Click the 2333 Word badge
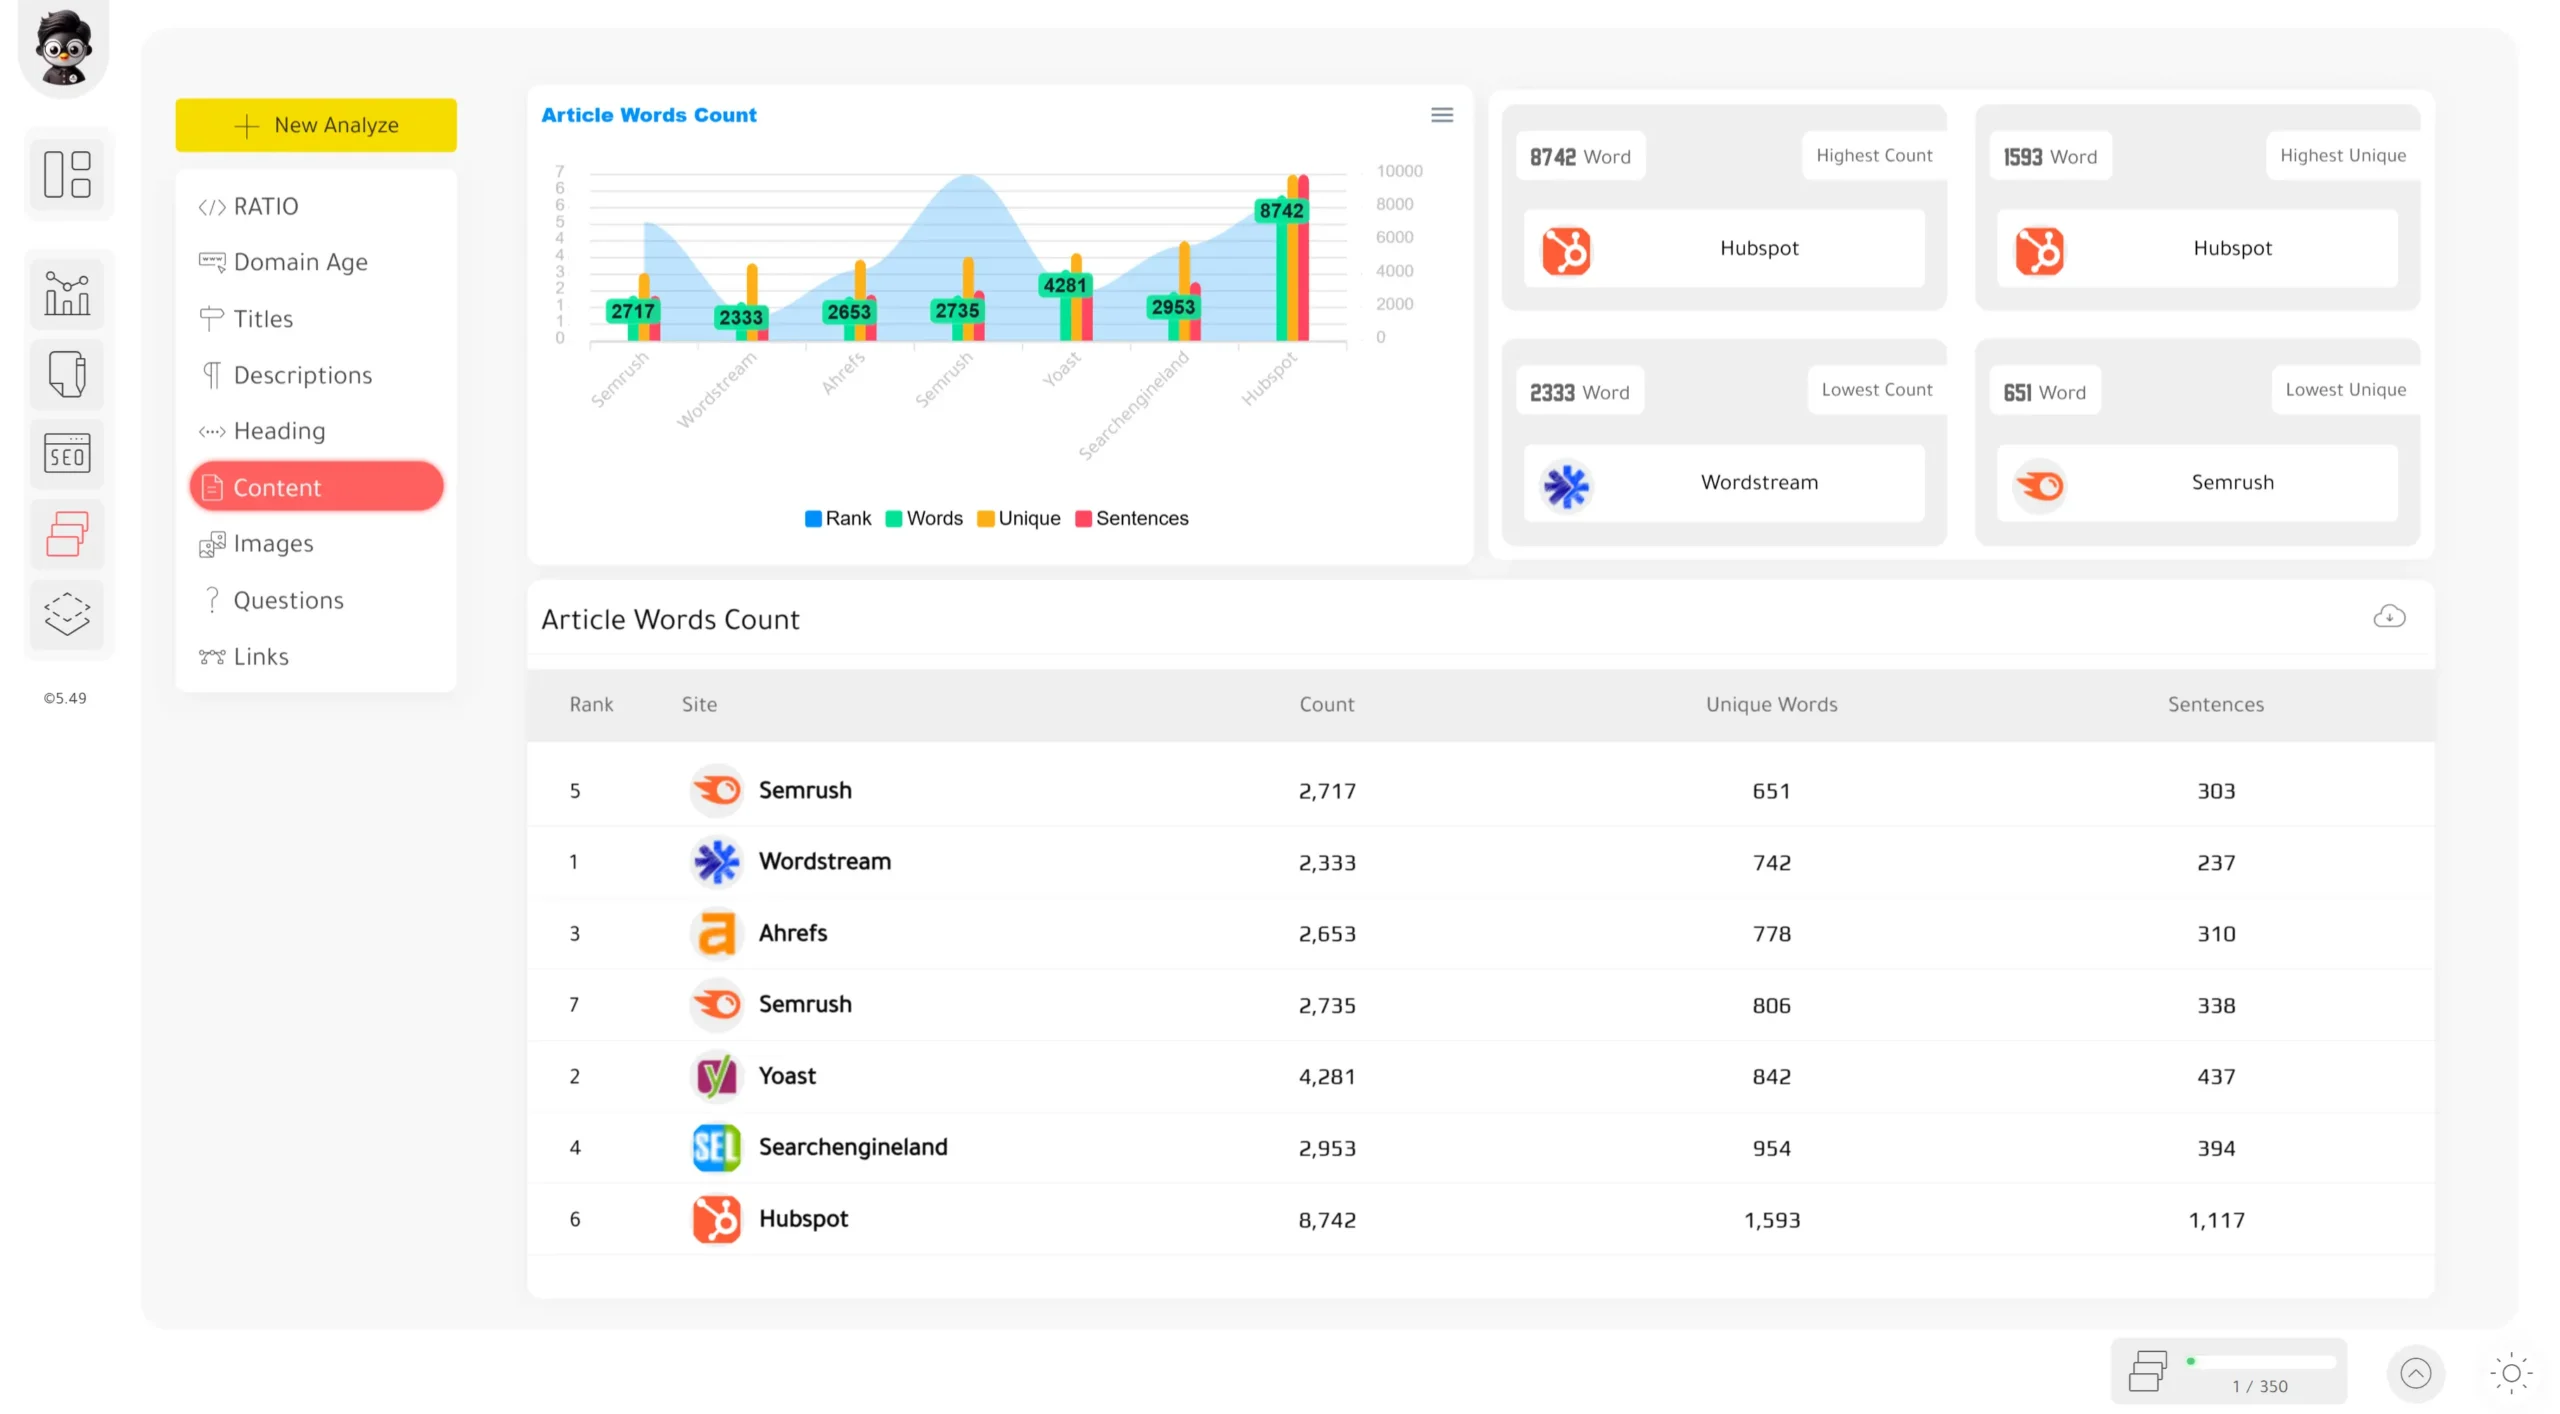2560x1414 pixels. point(1579,392)
